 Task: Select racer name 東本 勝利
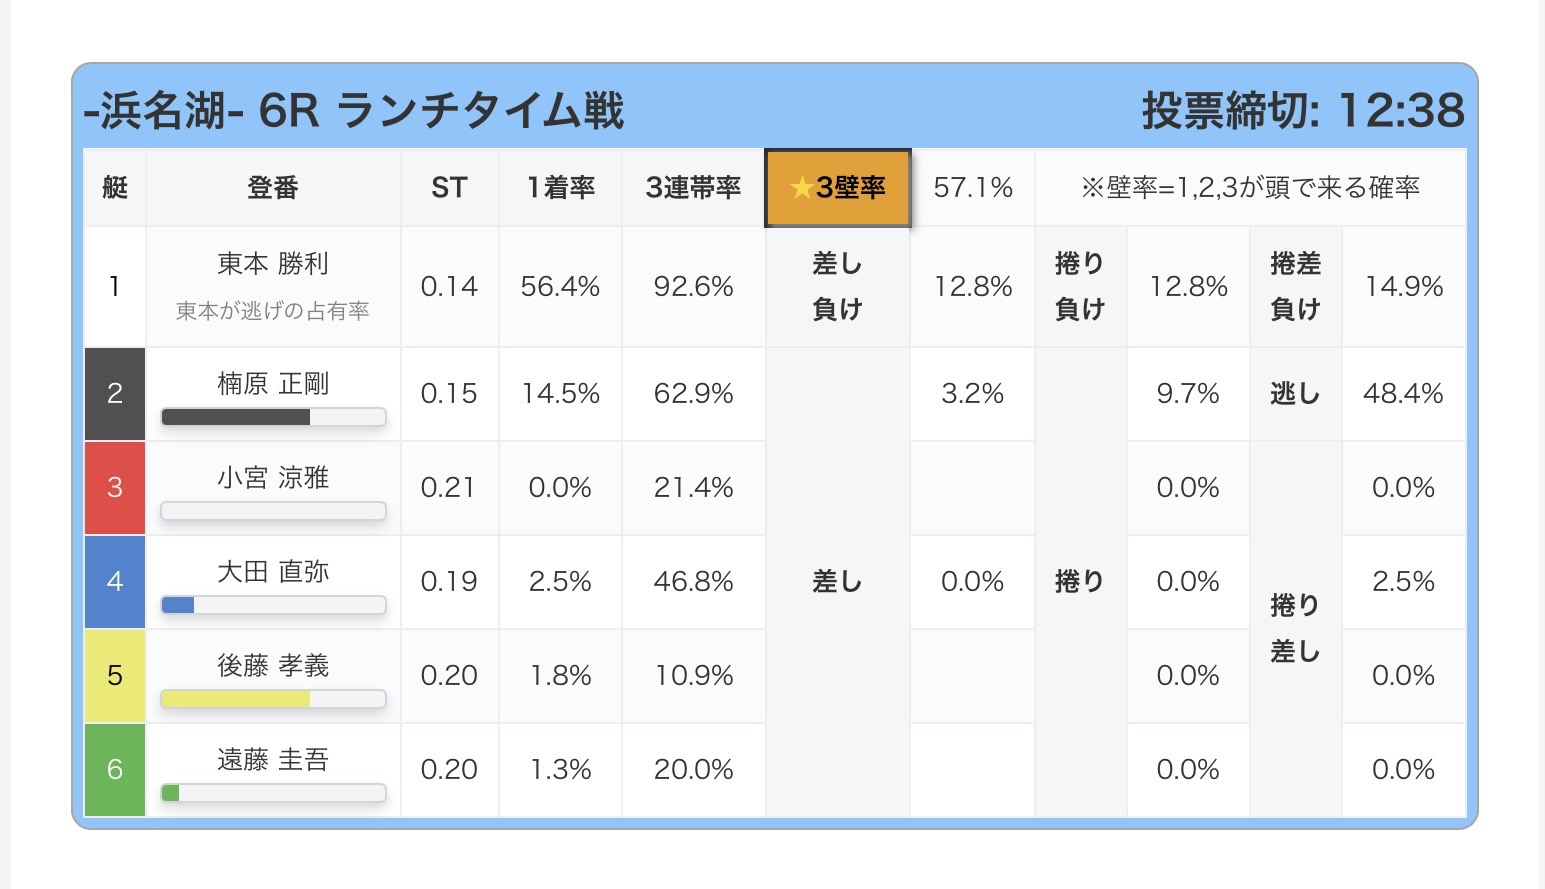[x=273, y=264]
